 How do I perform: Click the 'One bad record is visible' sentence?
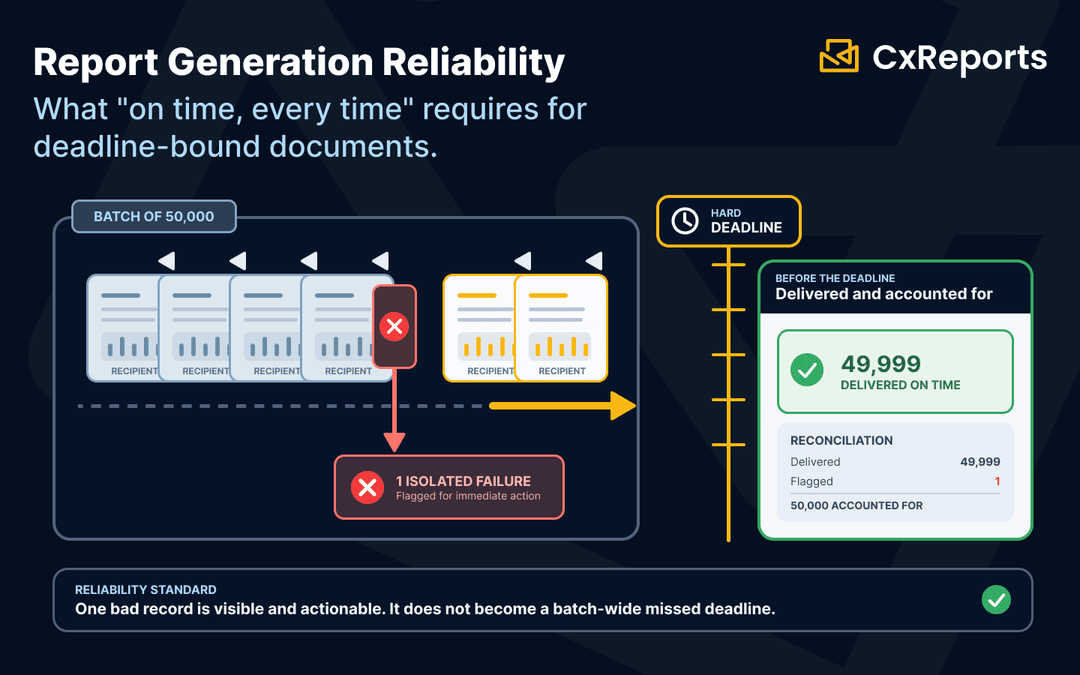pos(425,609)
